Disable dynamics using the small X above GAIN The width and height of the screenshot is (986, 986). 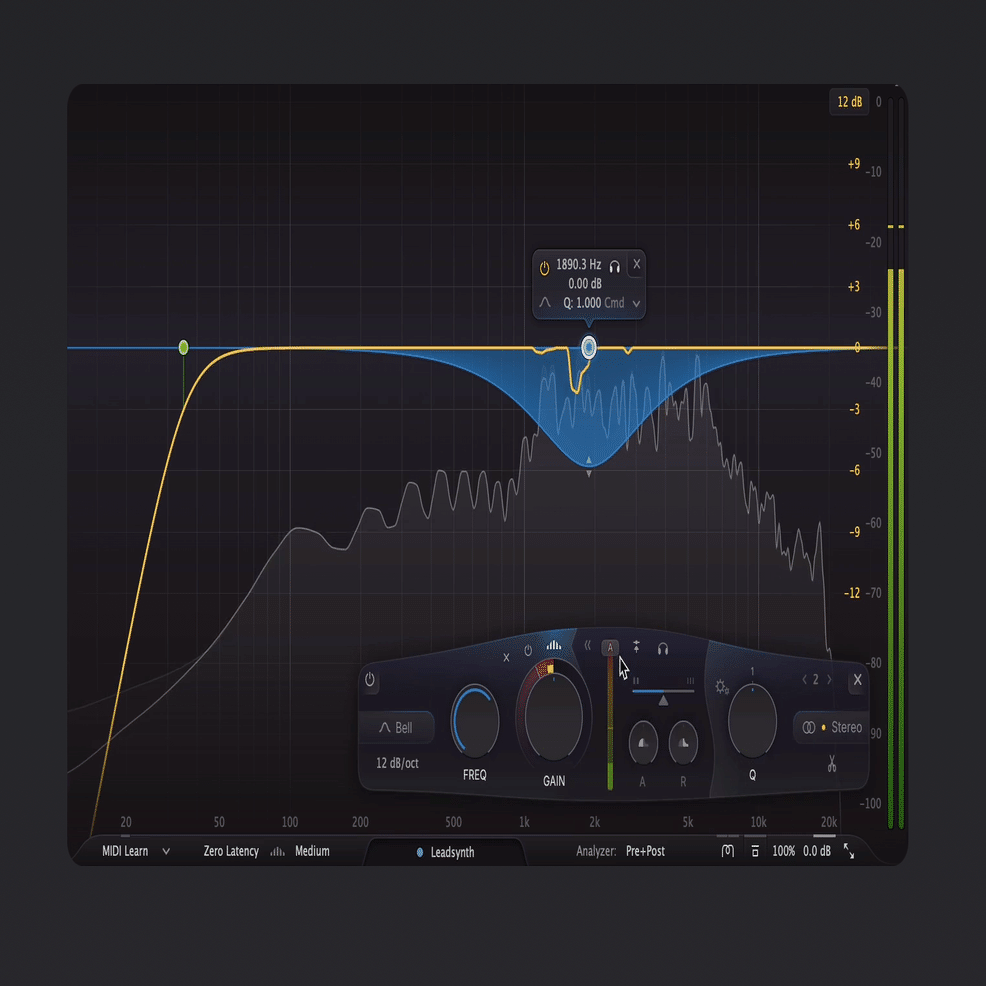(506, 658)
